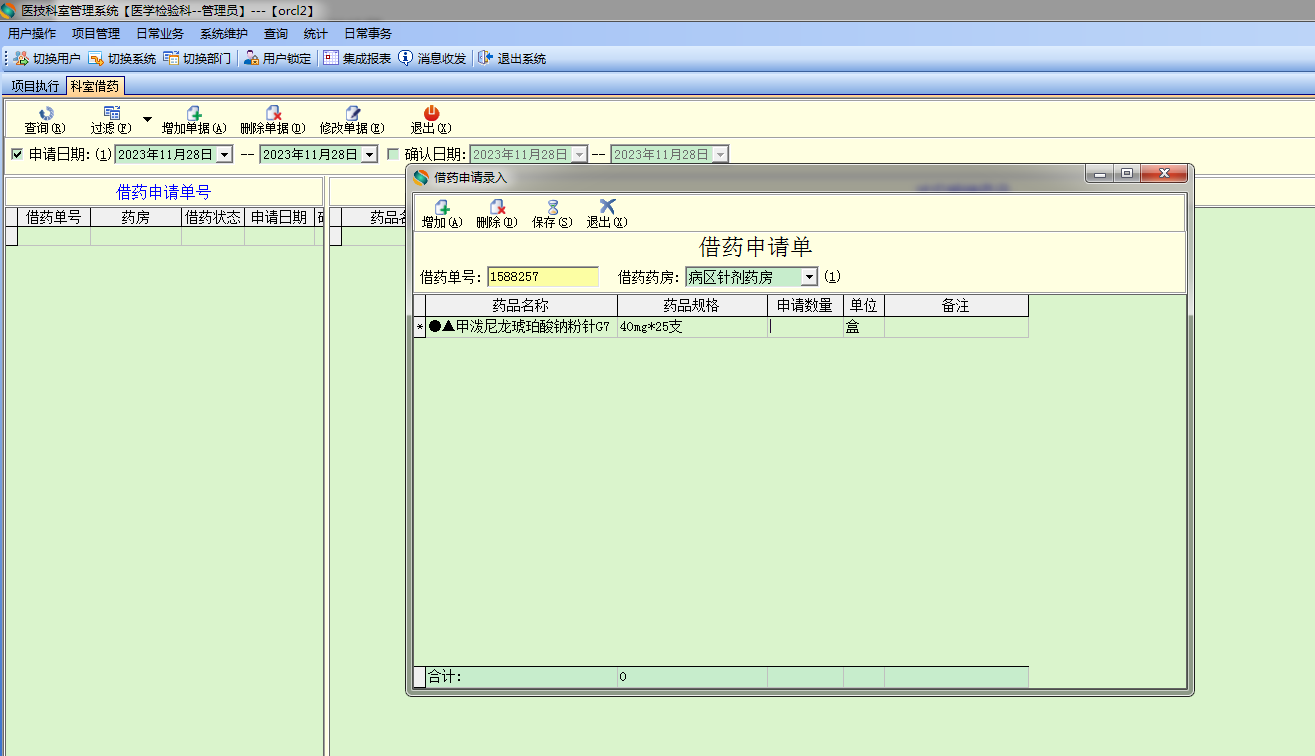Click 增加(A) in the 借药申请录入 dialog
This screenshot has height=756, width=1315.
point(442,214)
